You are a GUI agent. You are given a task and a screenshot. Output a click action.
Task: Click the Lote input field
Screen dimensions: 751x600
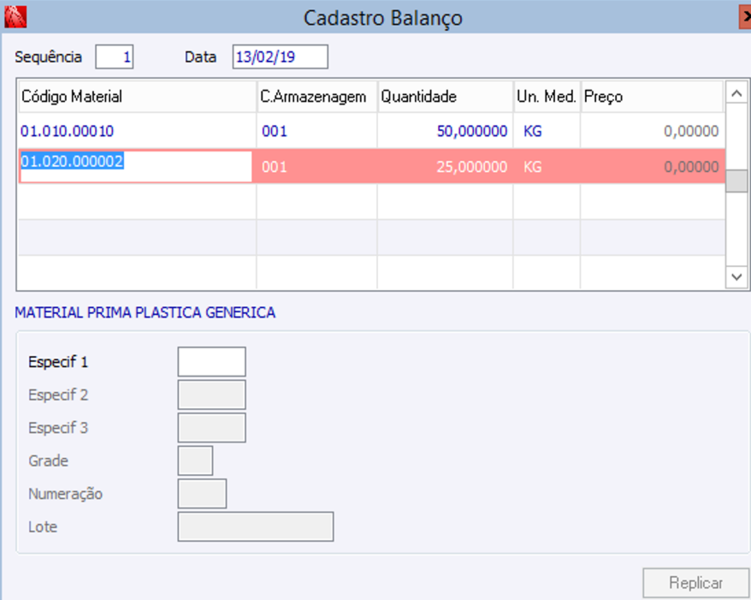(256, 527)
